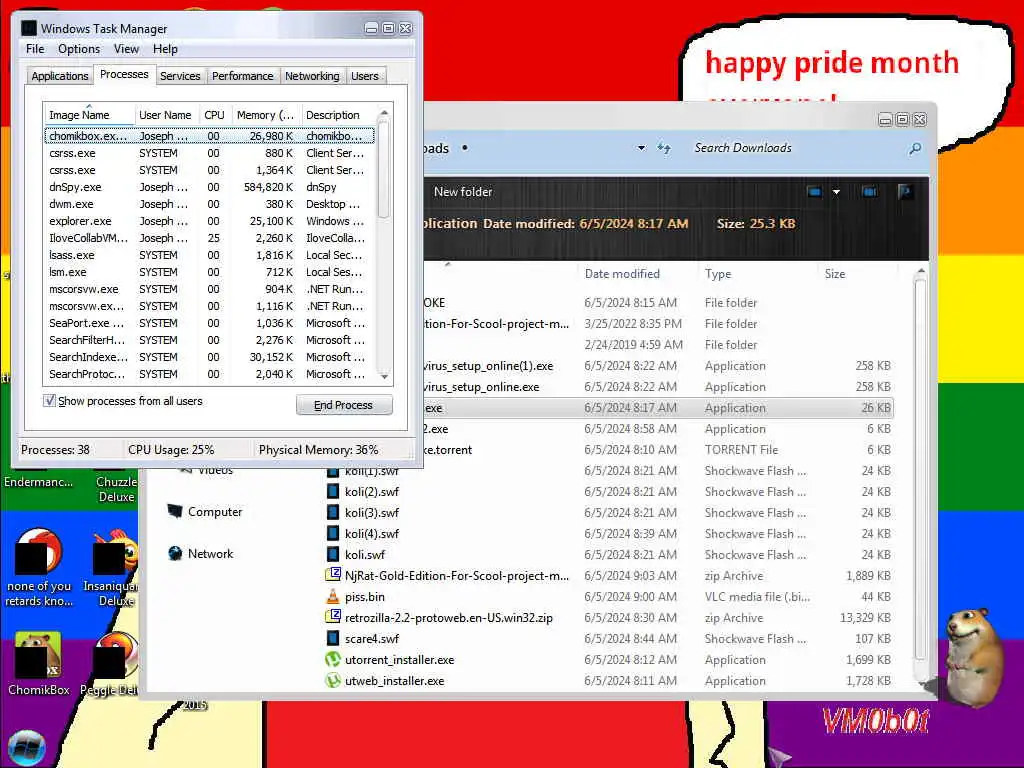Open Insaniquarium Deluxe desktop shortcut
The height and width of the screenshot is (768, 1024).
[111, 568]
